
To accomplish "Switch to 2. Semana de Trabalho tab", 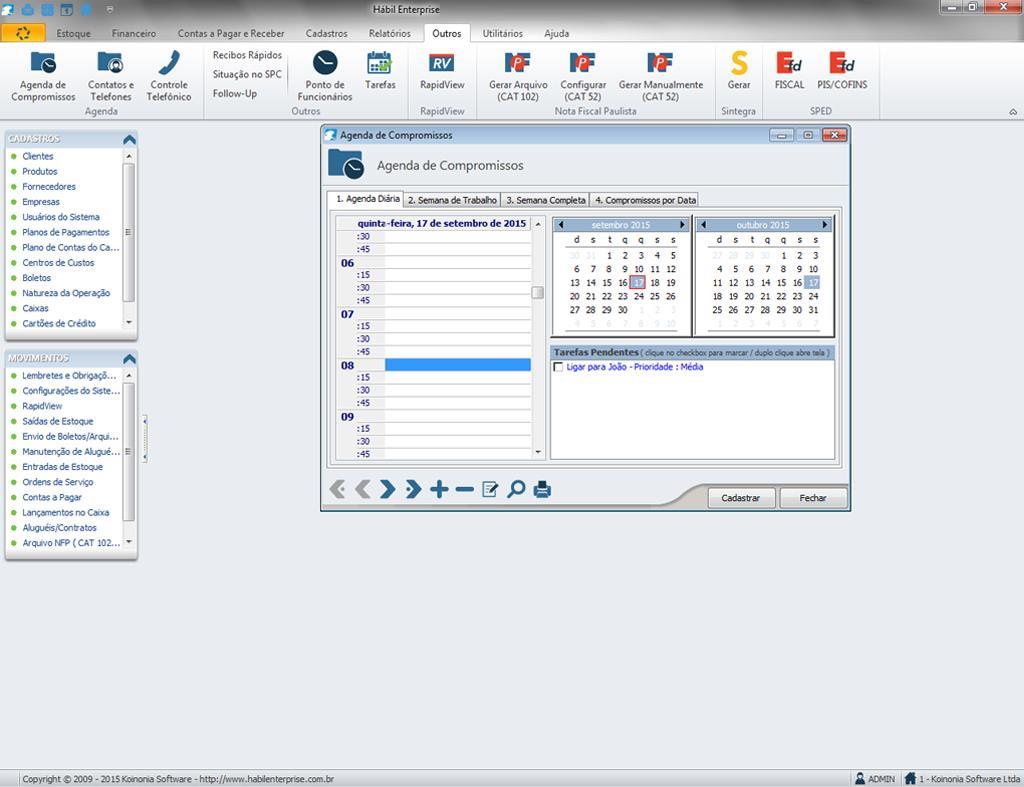I will [452, 200].
